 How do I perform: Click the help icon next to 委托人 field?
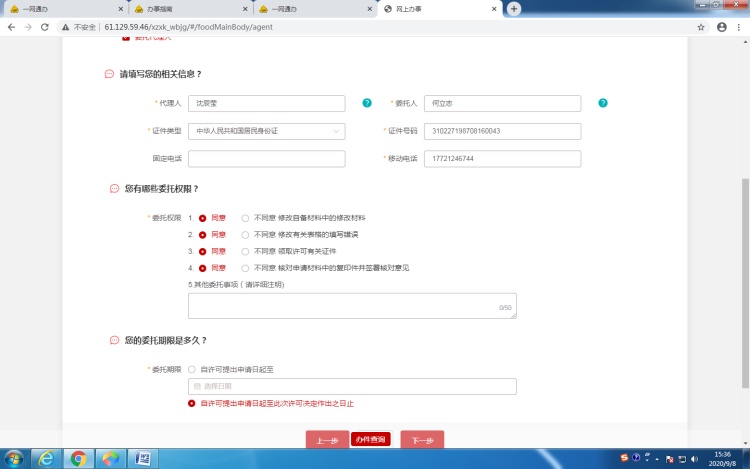[x=603, y=103]
